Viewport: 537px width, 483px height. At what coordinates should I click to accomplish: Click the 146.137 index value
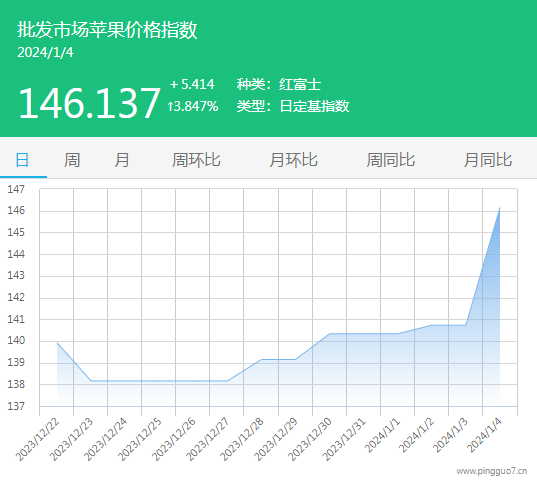point(89,103)
